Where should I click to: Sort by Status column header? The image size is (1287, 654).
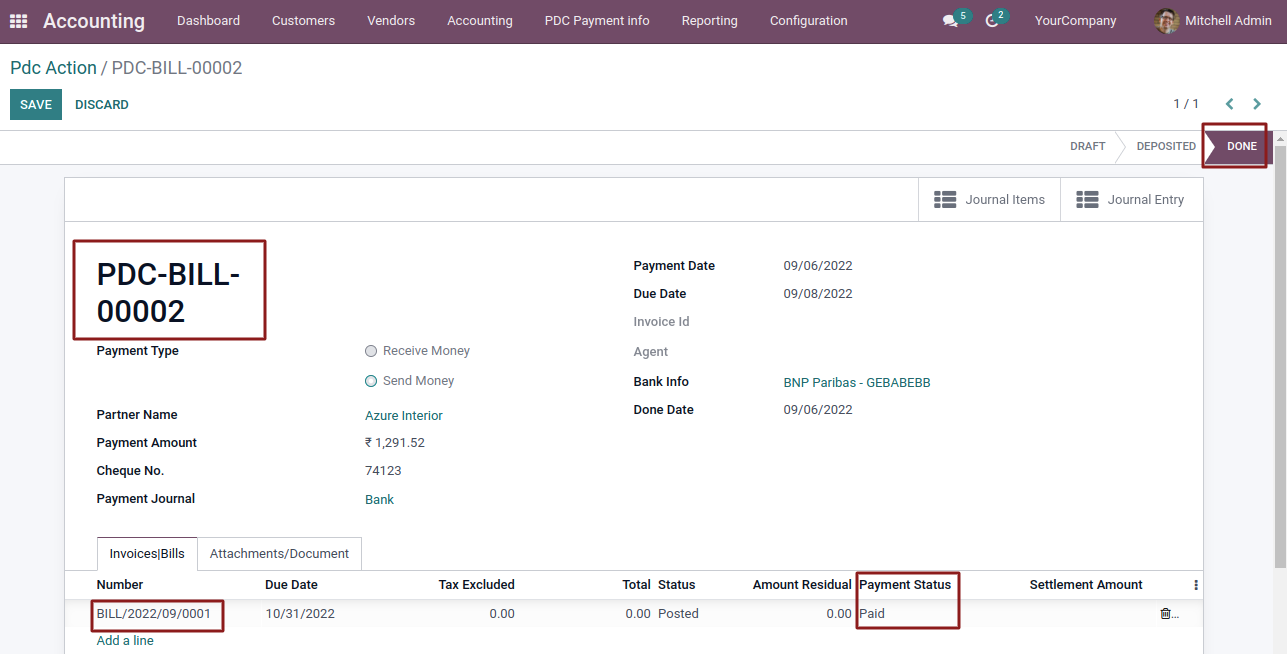point(677,585)
